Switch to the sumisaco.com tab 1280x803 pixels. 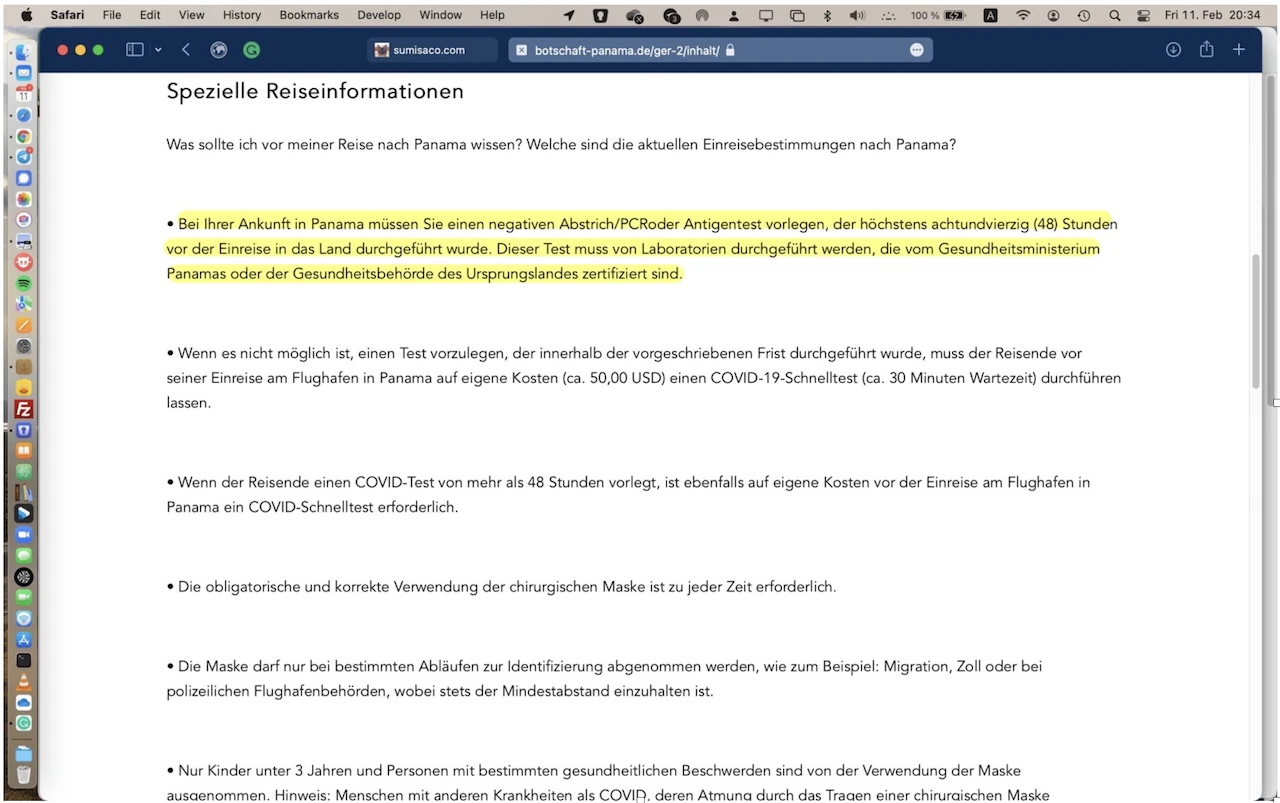point(432,50)
